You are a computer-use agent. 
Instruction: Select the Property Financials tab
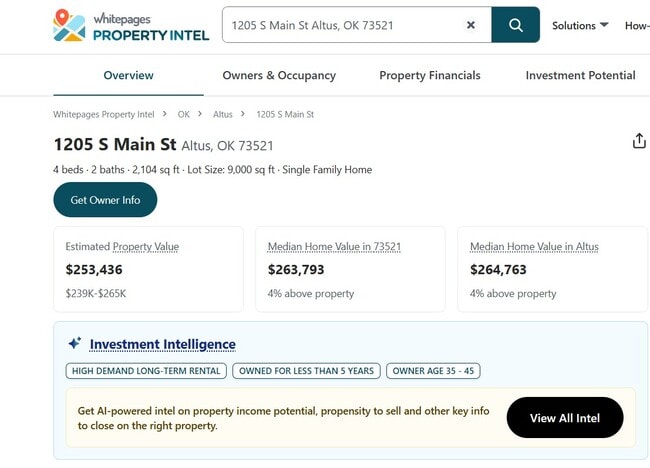coord(430,75)
